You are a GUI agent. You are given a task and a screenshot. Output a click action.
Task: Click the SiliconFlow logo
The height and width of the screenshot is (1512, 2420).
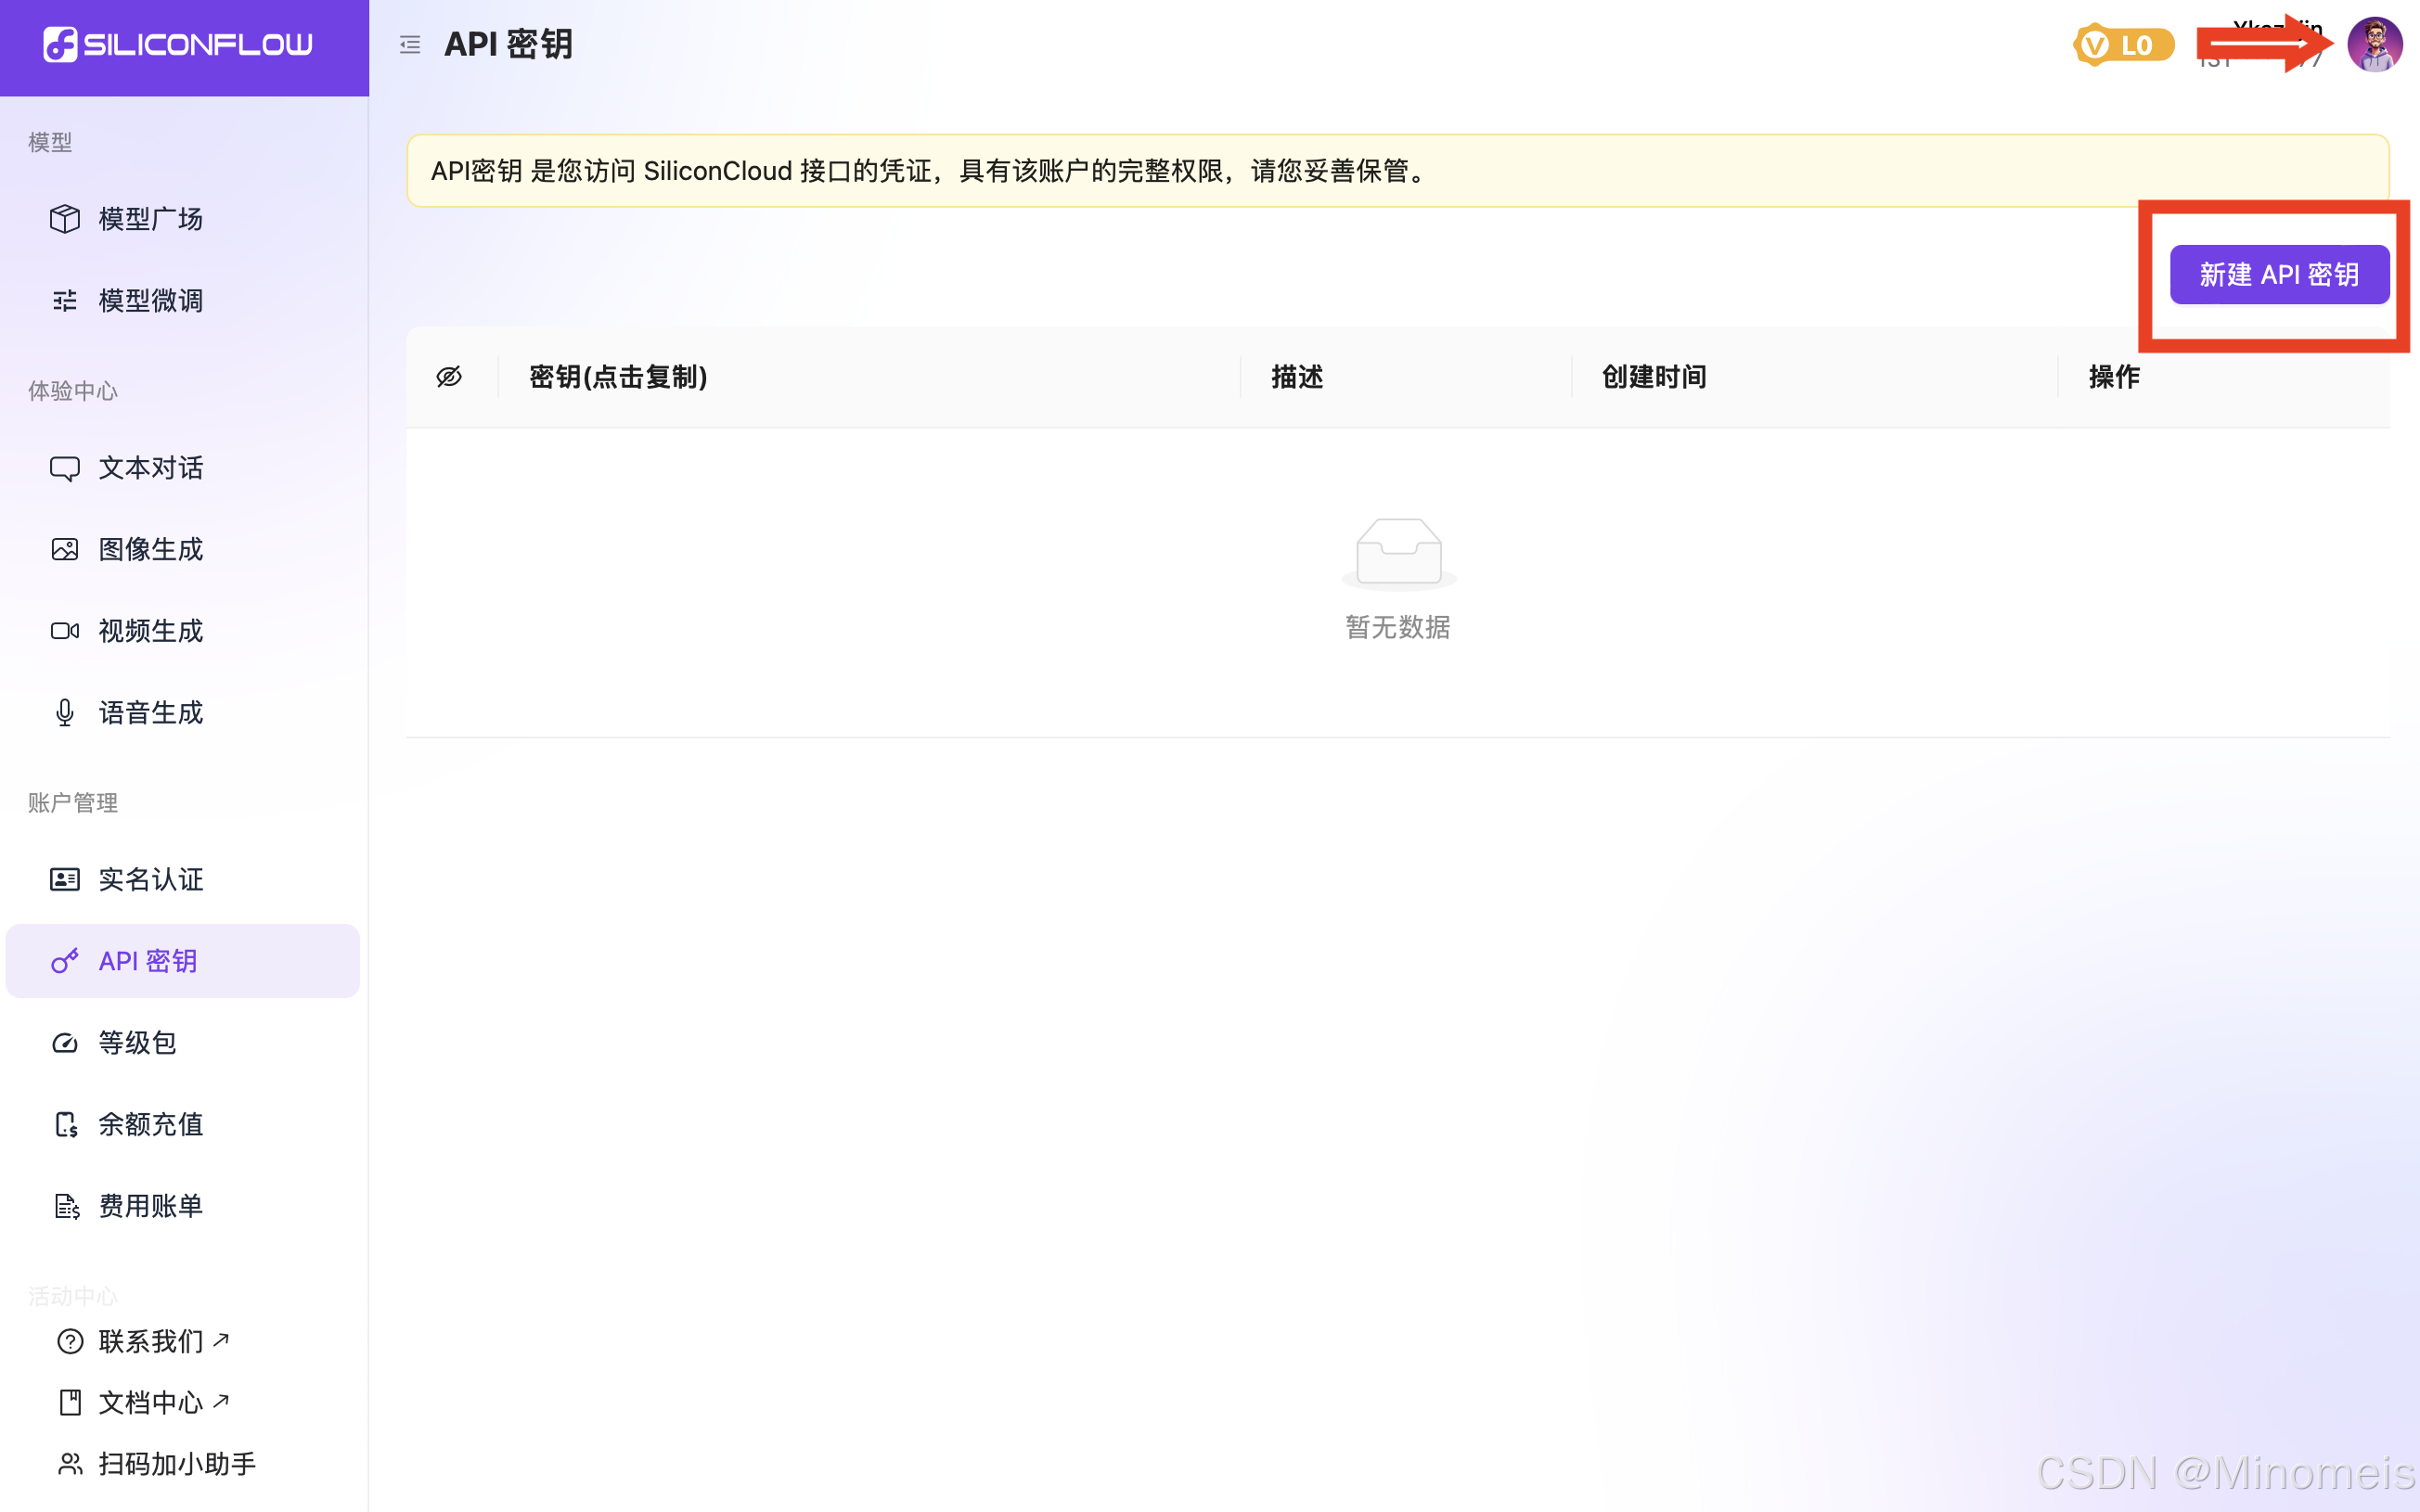point(178,45)
